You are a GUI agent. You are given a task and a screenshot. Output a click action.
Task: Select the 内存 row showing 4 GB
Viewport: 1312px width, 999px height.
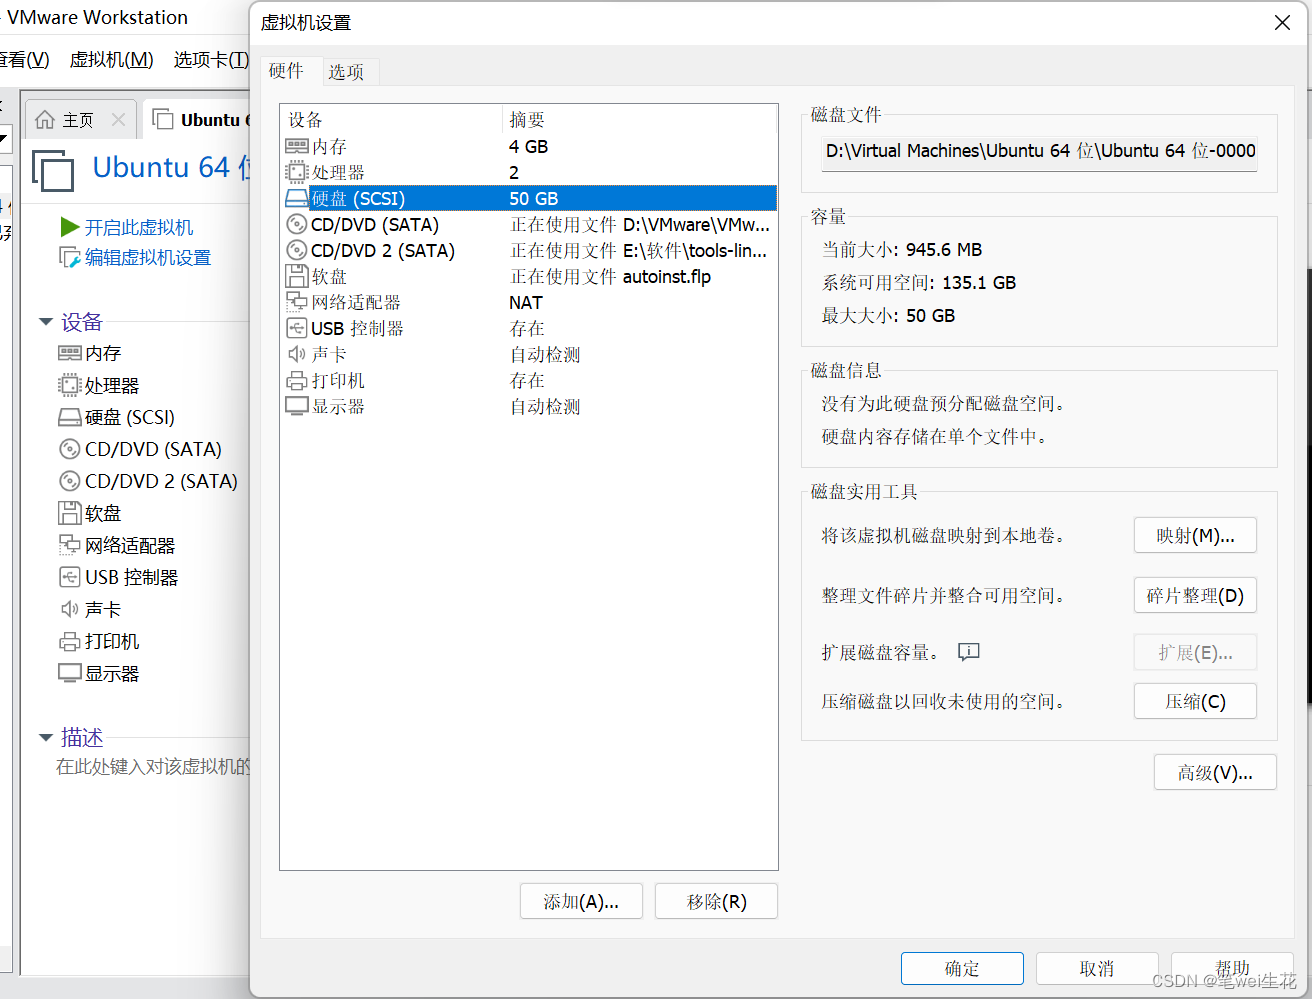click(529, 146)
